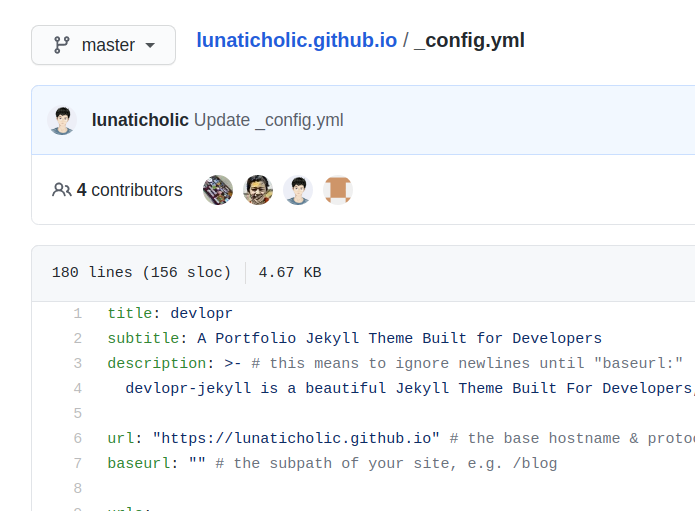The width and height of the screenshot is (695, 511).
Task: Open the first contributor's avatar
Action: 218,190
